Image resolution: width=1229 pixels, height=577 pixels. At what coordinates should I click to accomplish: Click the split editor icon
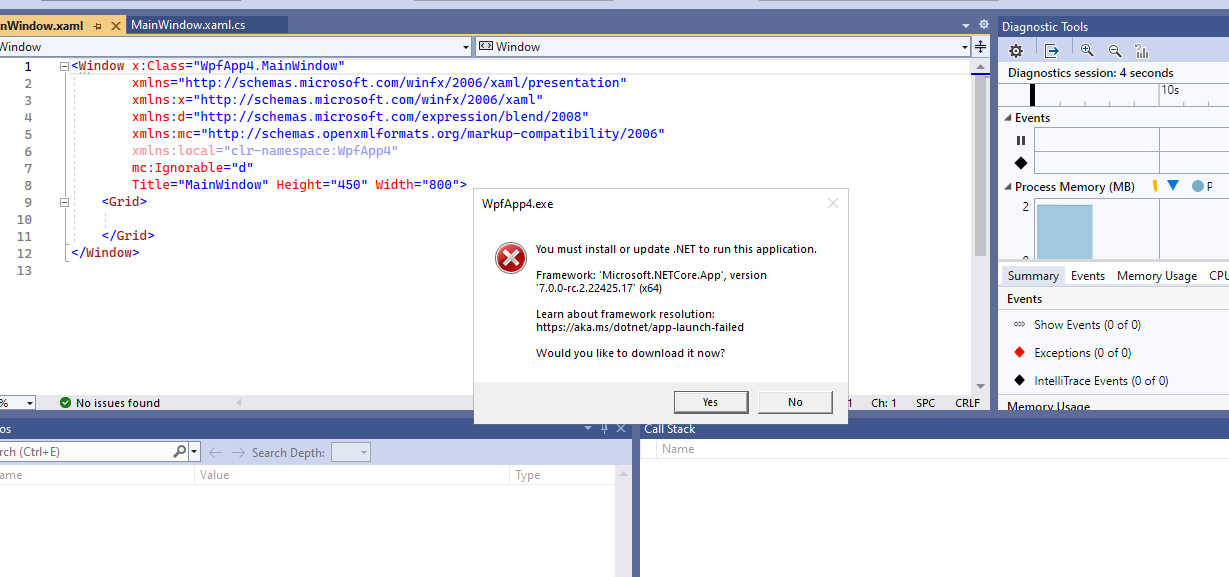tap(980, 46)
